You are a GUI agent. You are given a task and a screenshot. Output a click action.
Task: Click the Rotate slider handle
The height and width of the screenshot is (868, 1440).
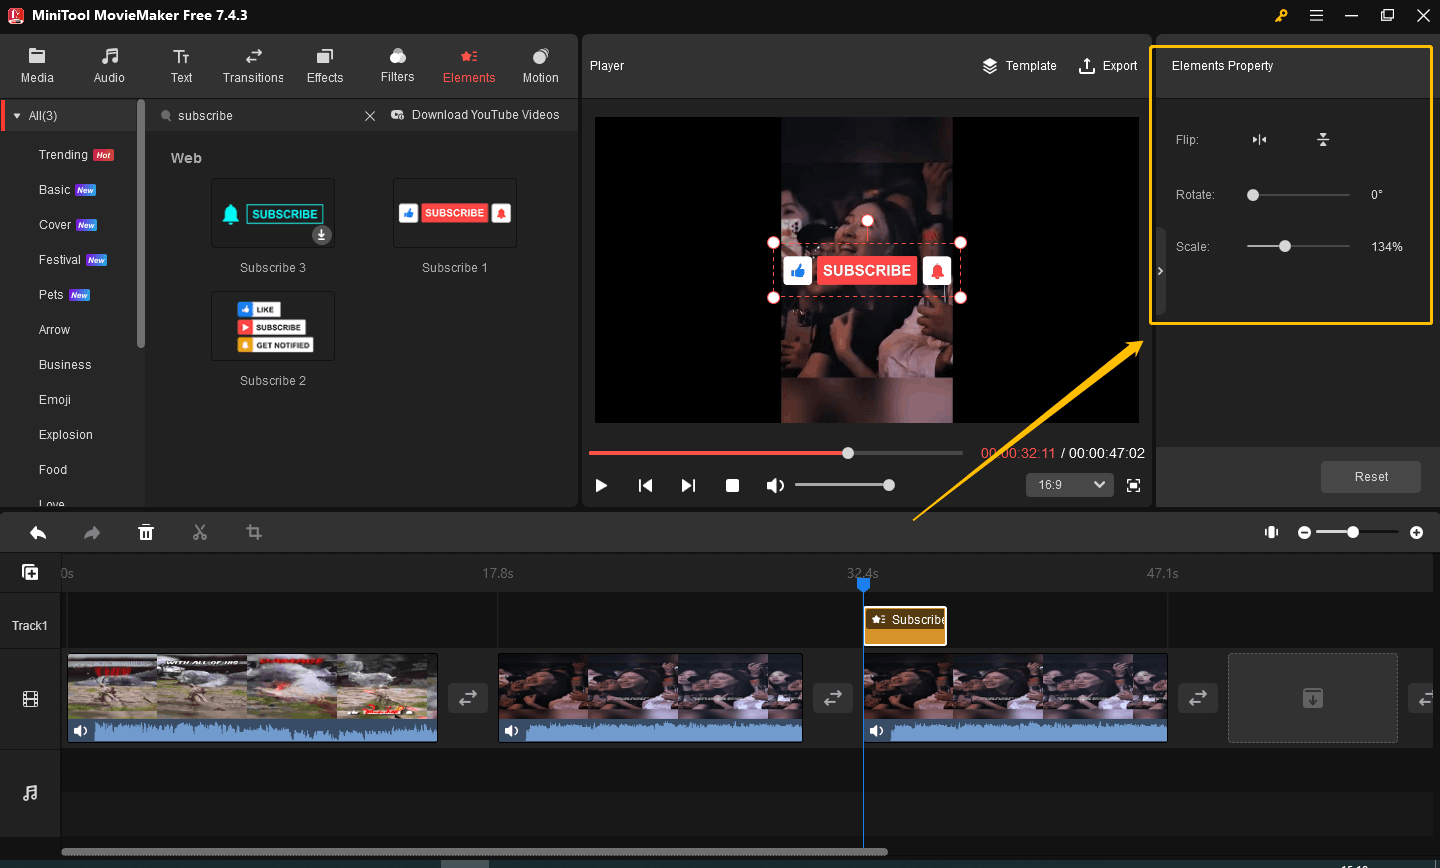(x=1253, y=195)
